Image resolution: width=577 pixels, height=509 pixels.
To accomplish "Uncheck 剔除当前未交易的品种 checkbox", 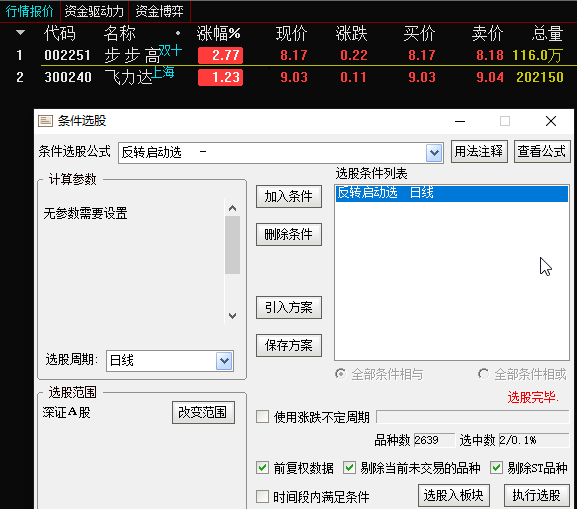I will [x=349, y=468].
